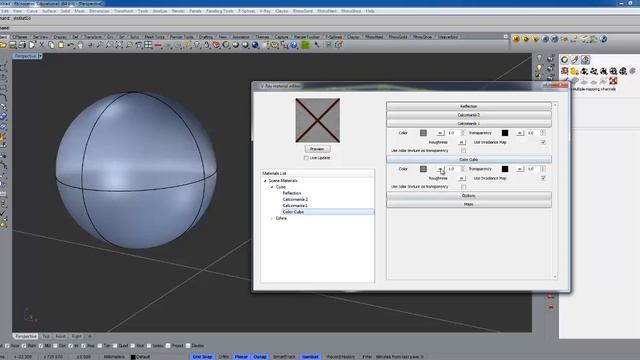Click Color swatch in Color Cubo
The height and width of the screenshot is (360, 640).
pyautogui.click(x=423, y=169)
